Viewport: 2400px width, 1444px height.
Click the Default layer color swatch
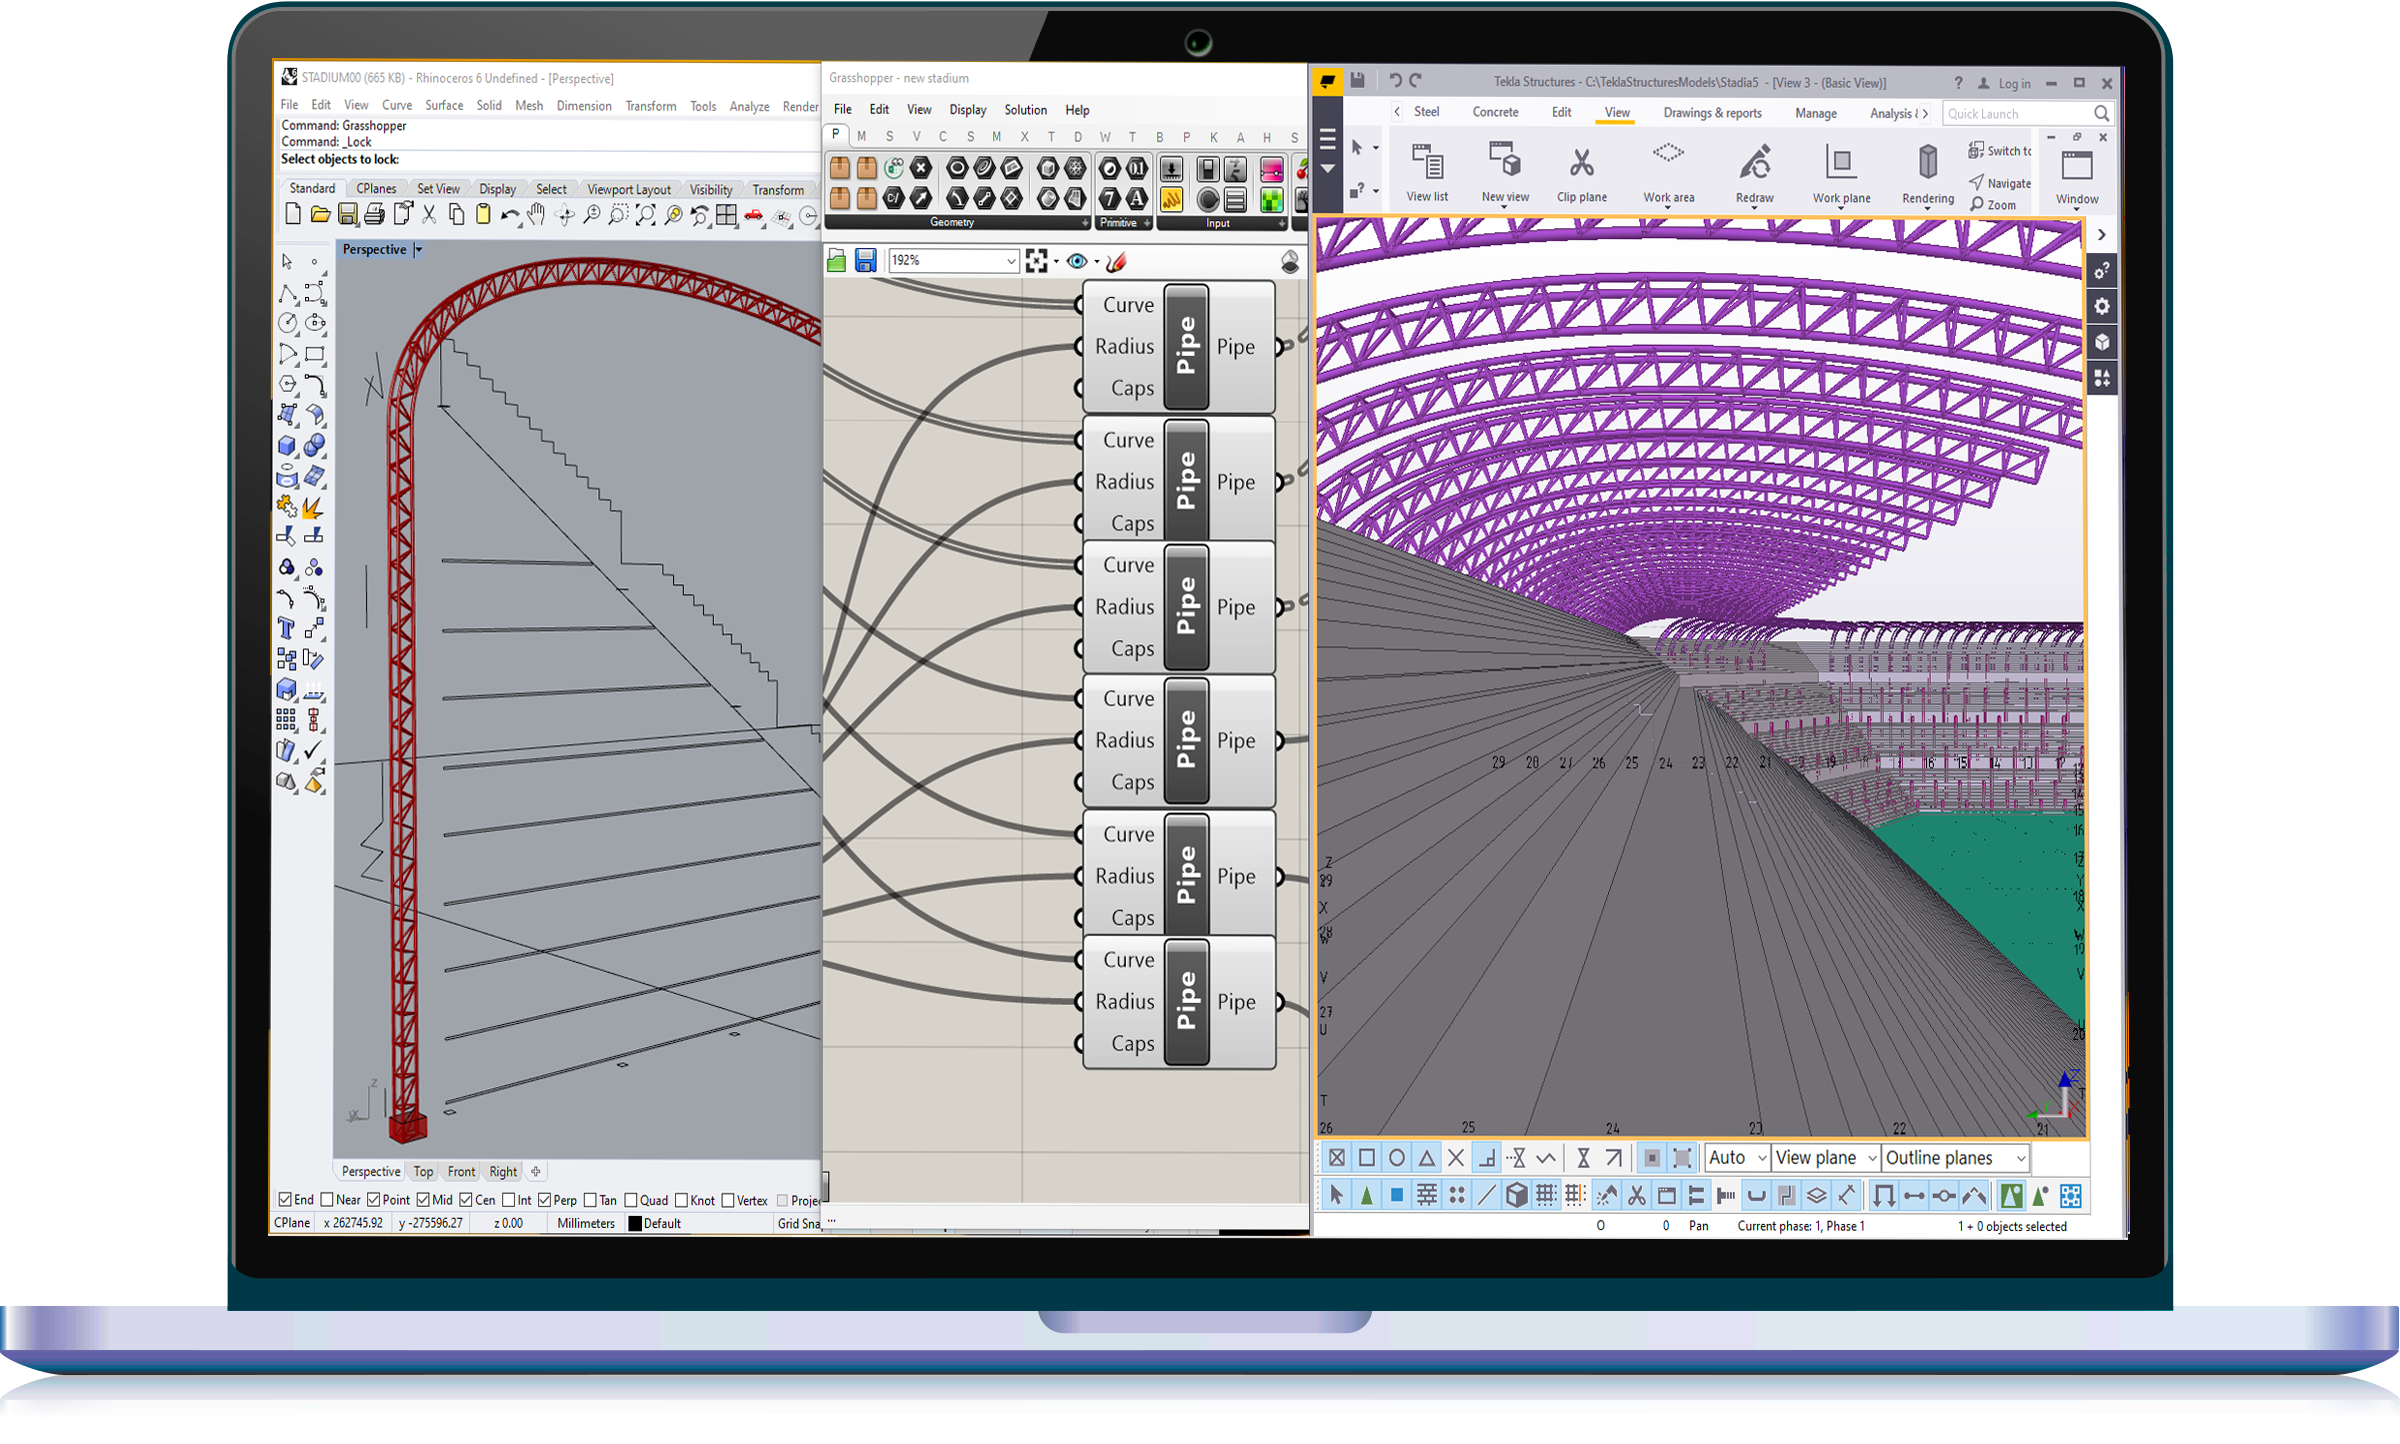(635, 1223)
